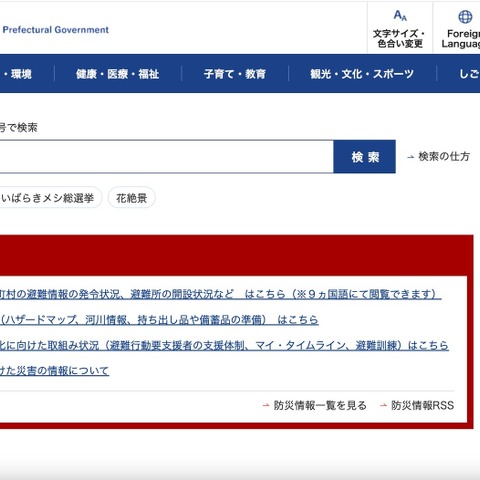Open the 子育て・教育 menu
The width and height of the screenshot is (480, 480).
click(x=235, y=74)
